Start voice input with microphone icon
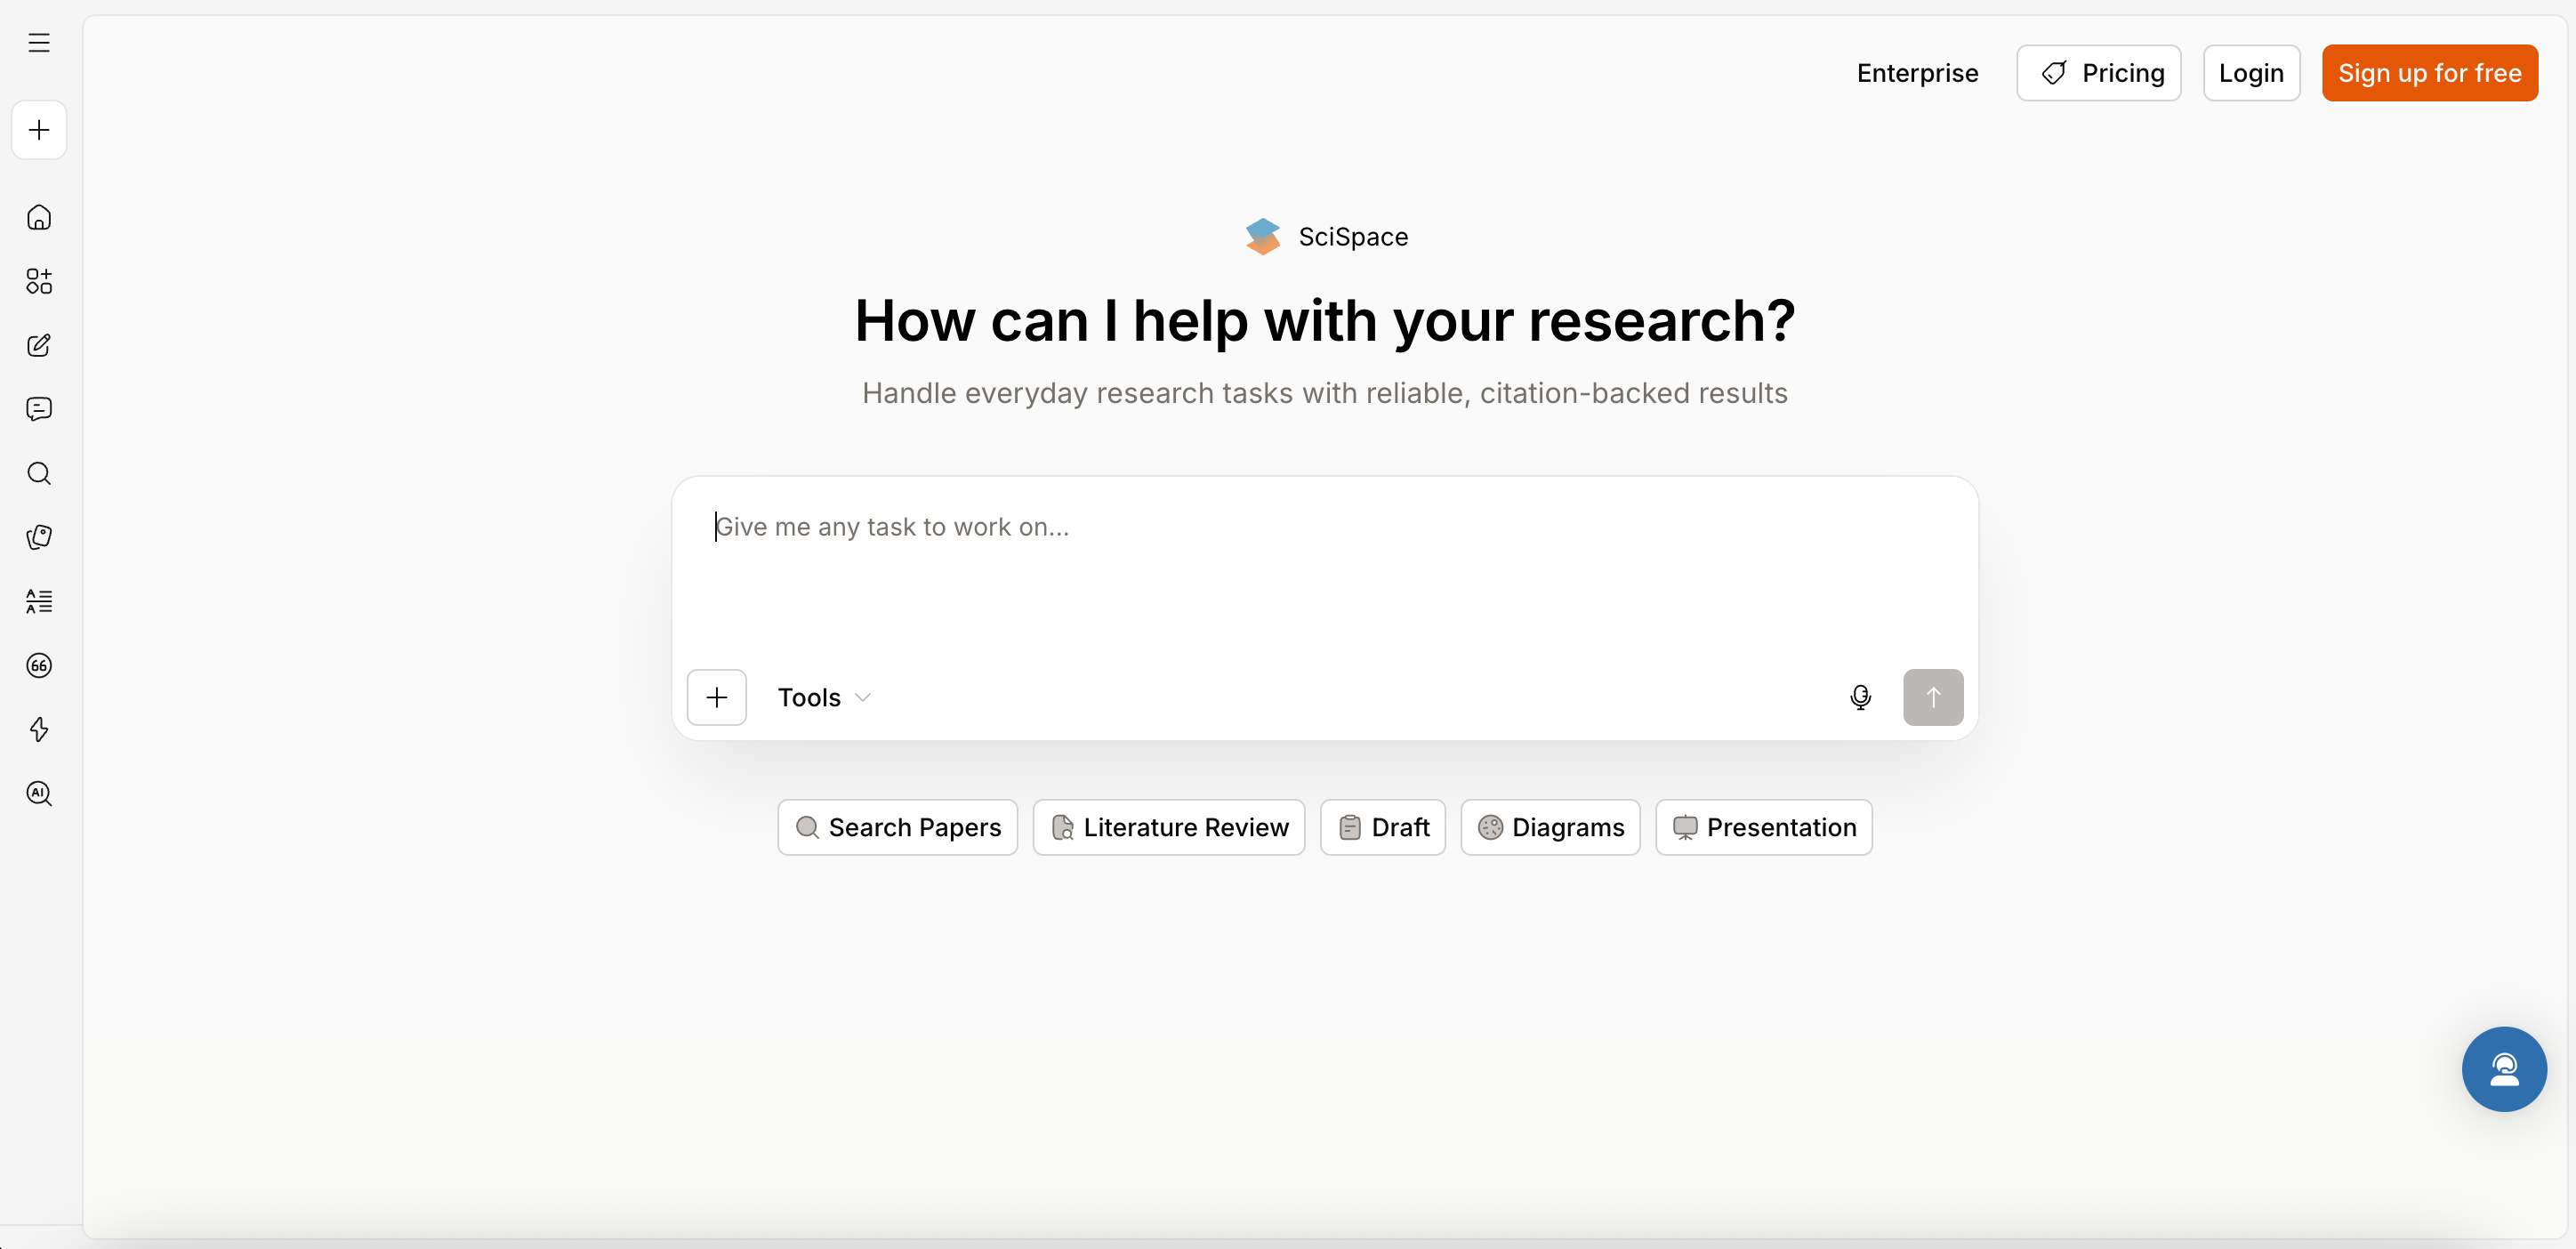This screenshot has width=2576, height=1249. pos(1860,697)
